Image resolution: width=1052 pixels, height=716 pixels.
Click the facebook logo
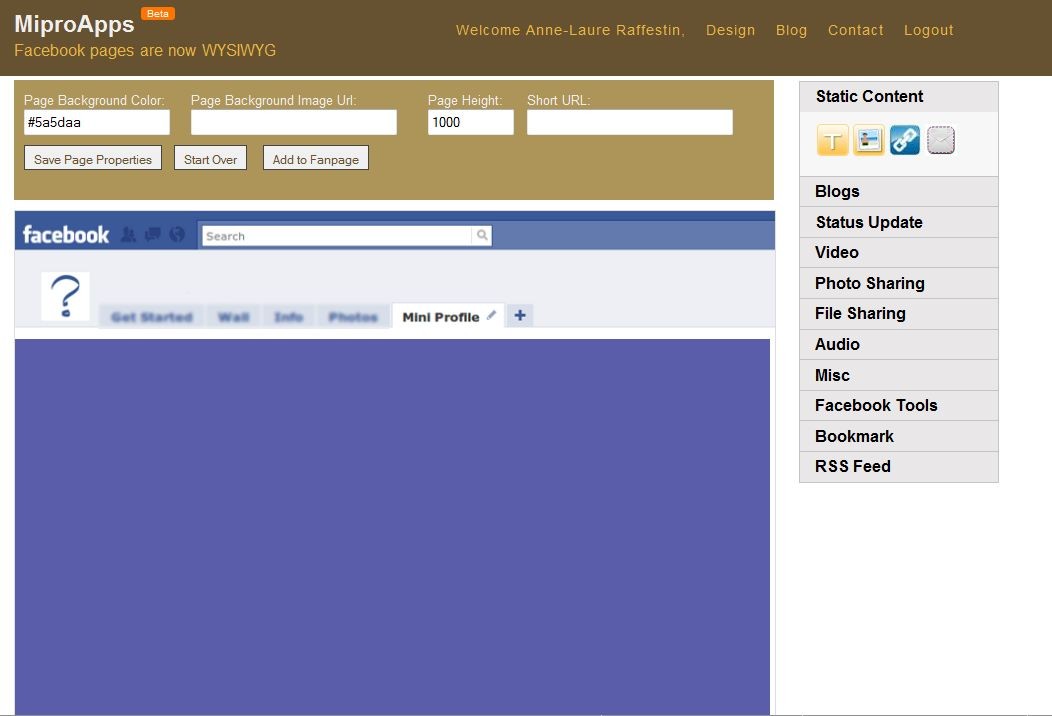66,235
